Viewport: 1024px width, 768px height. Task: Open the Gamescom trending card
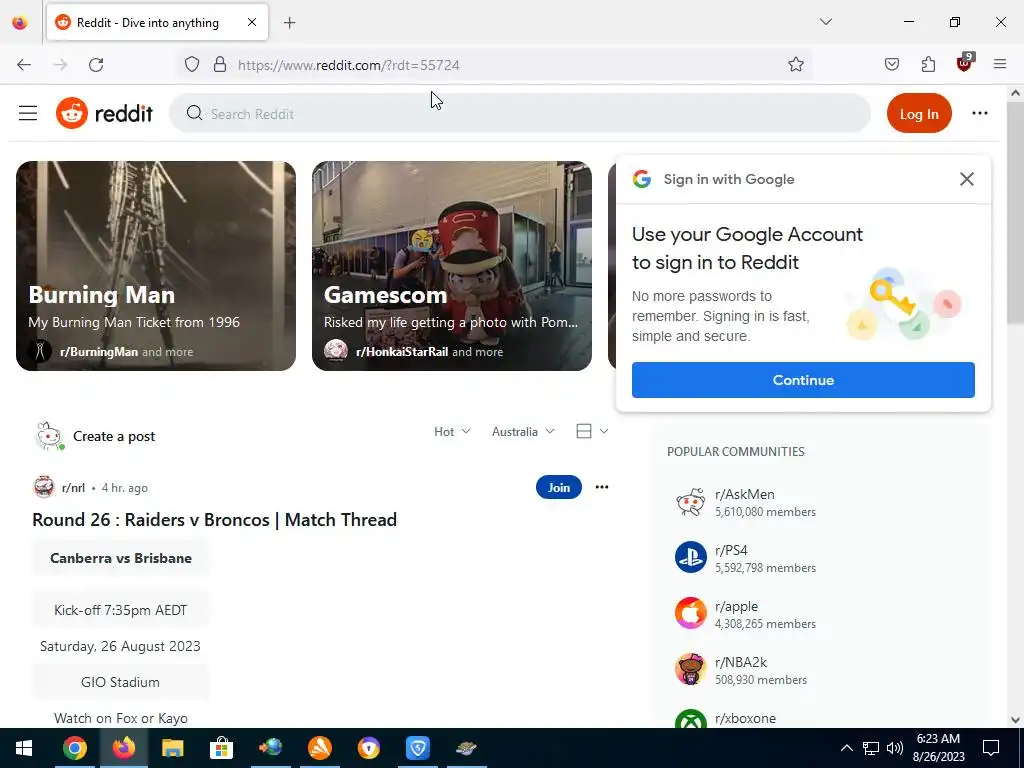coord(452,266)
